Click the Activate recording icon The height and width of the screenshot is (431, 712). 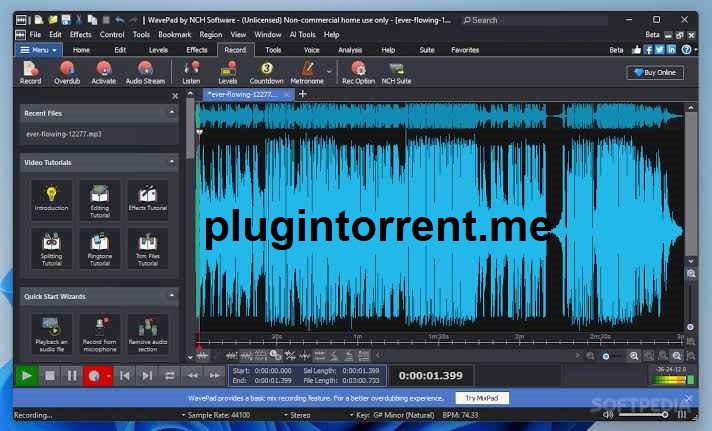[104, 73]
